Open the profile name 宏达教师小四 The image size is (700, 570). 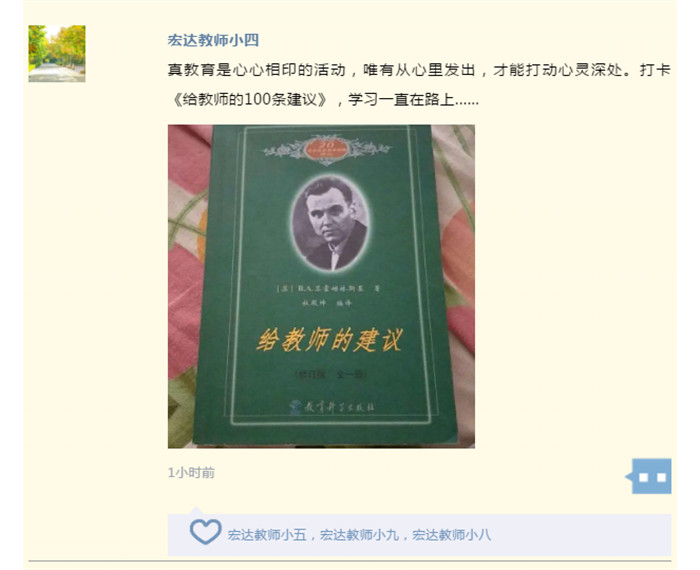click(x=213, y=40)
